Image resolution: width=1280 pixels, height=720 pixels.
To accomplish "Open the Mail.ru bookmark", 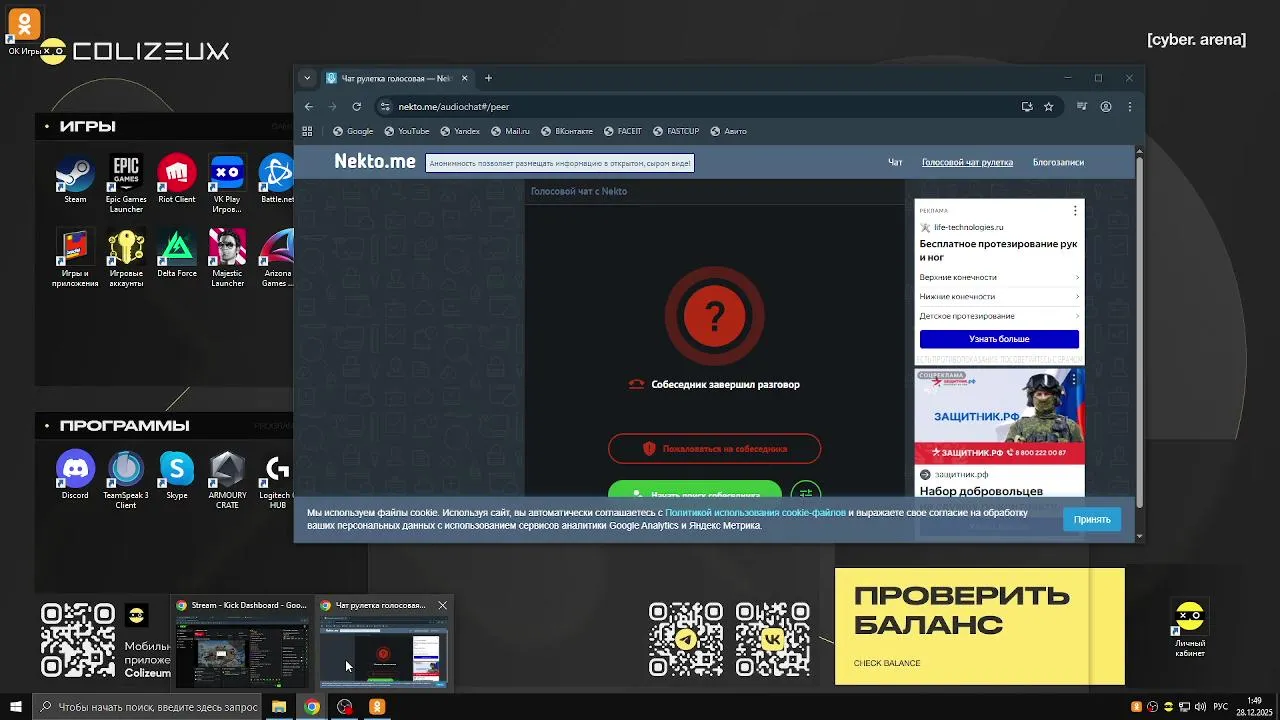I will click(510, 131).
